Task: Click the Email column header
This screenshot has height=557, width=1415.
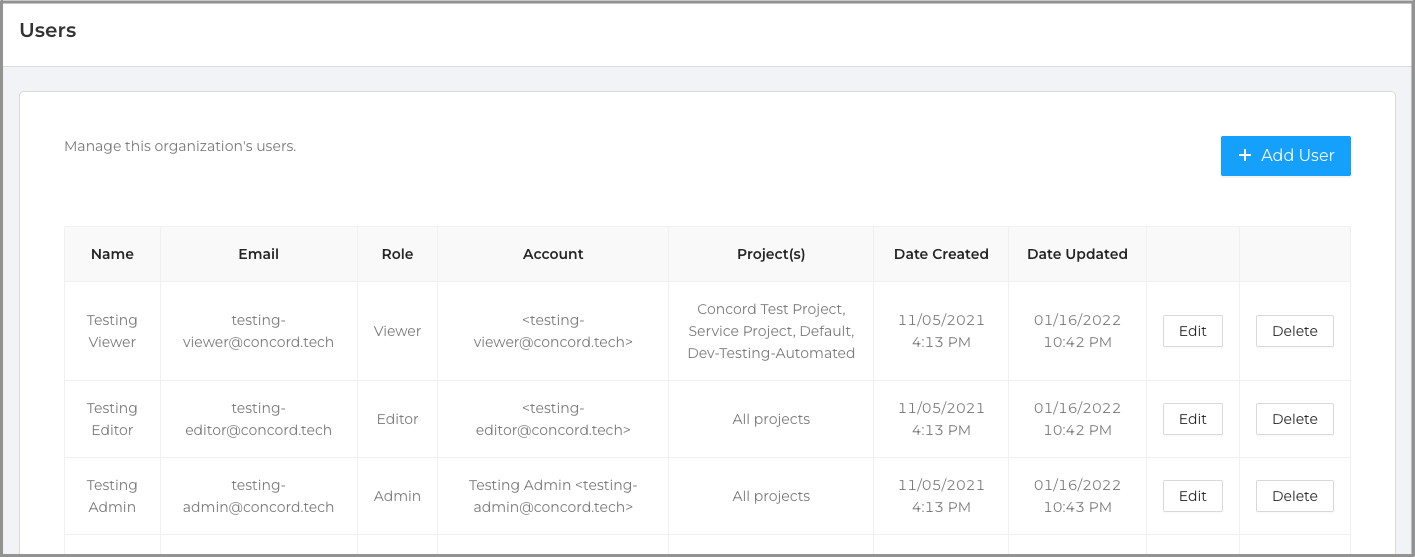Action: point(258,254)
